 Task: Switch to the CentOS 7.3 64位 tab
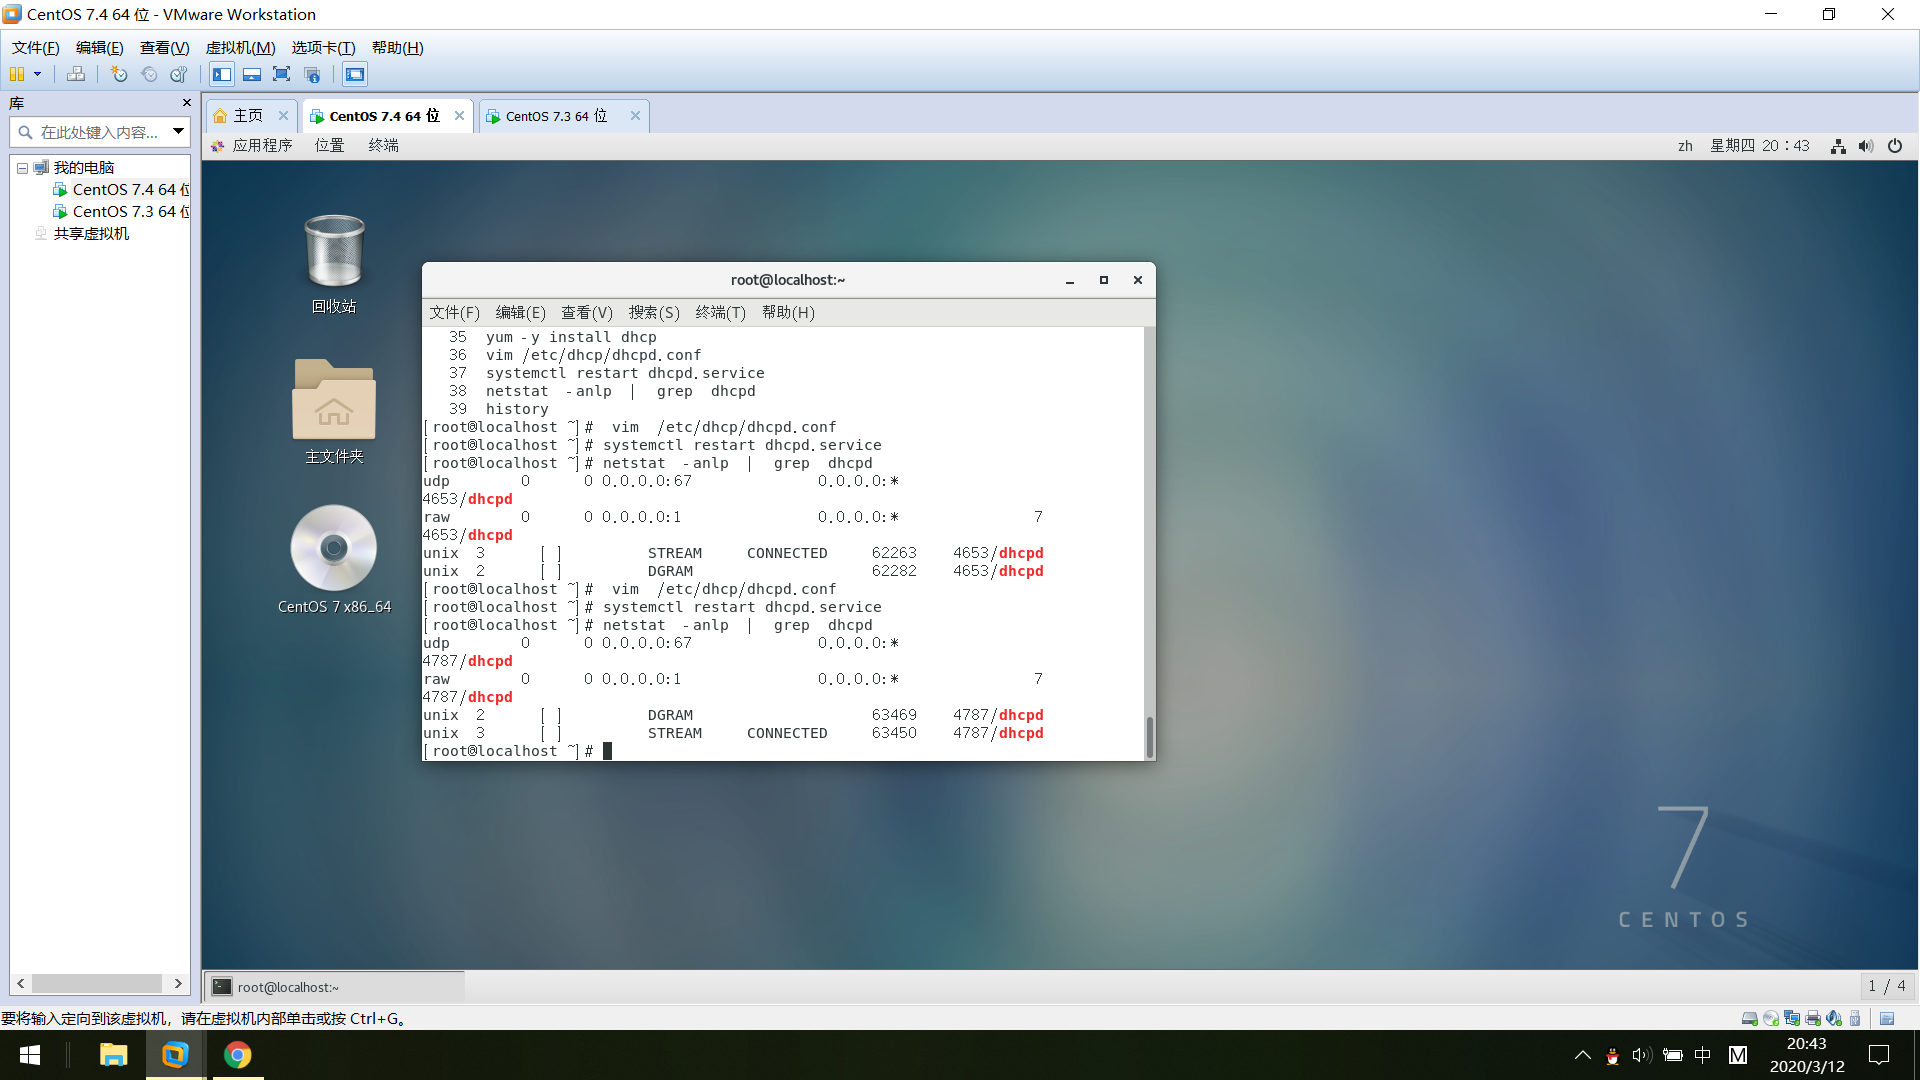pyautogui.click(x=553, y=115)
